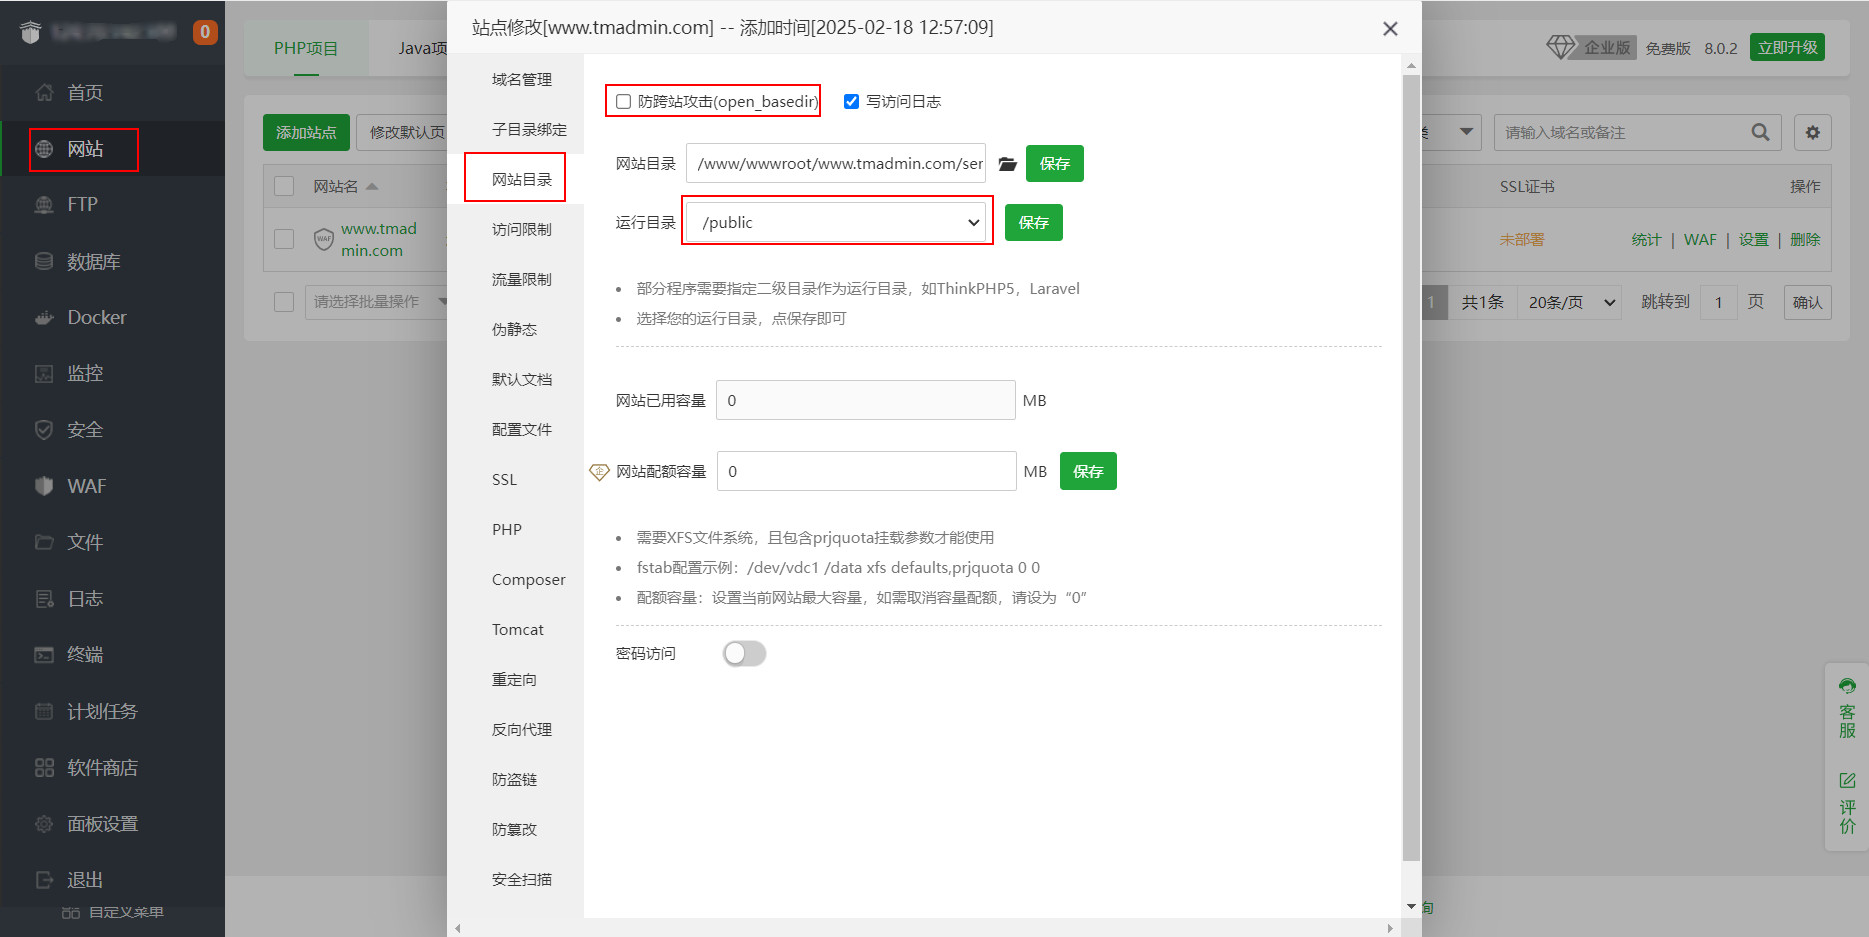Image resolution: width=1869 pixels, height=937 pixels.
Task: Click the search magnifier icon
Action: (1760, 132)
